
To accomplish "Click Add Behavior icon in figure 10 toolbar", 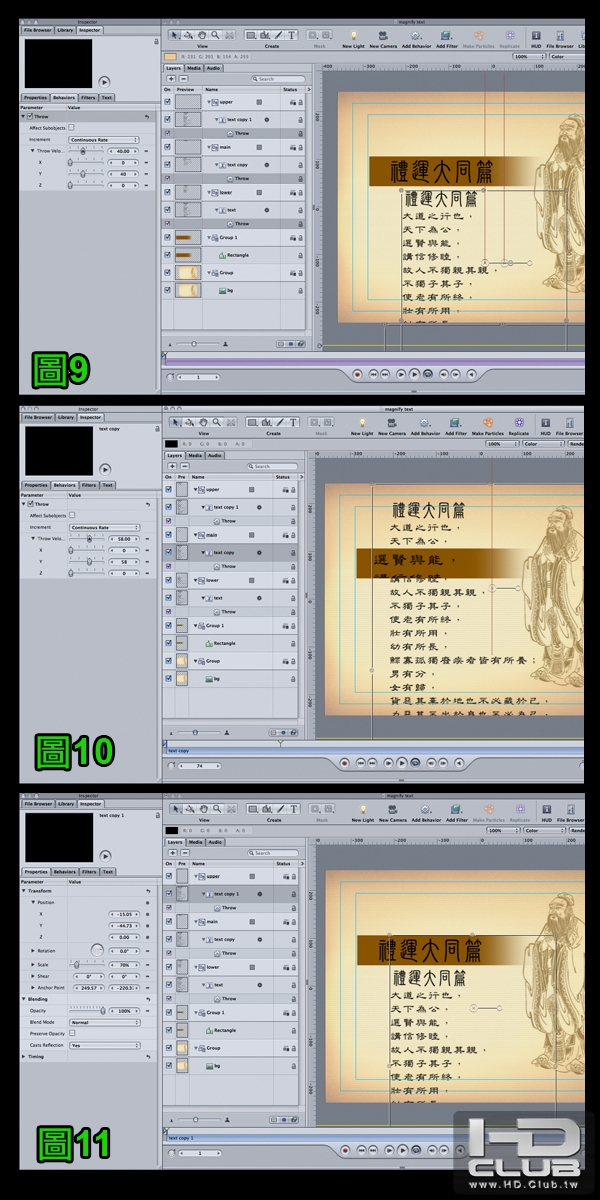I will tap(425, 421).
